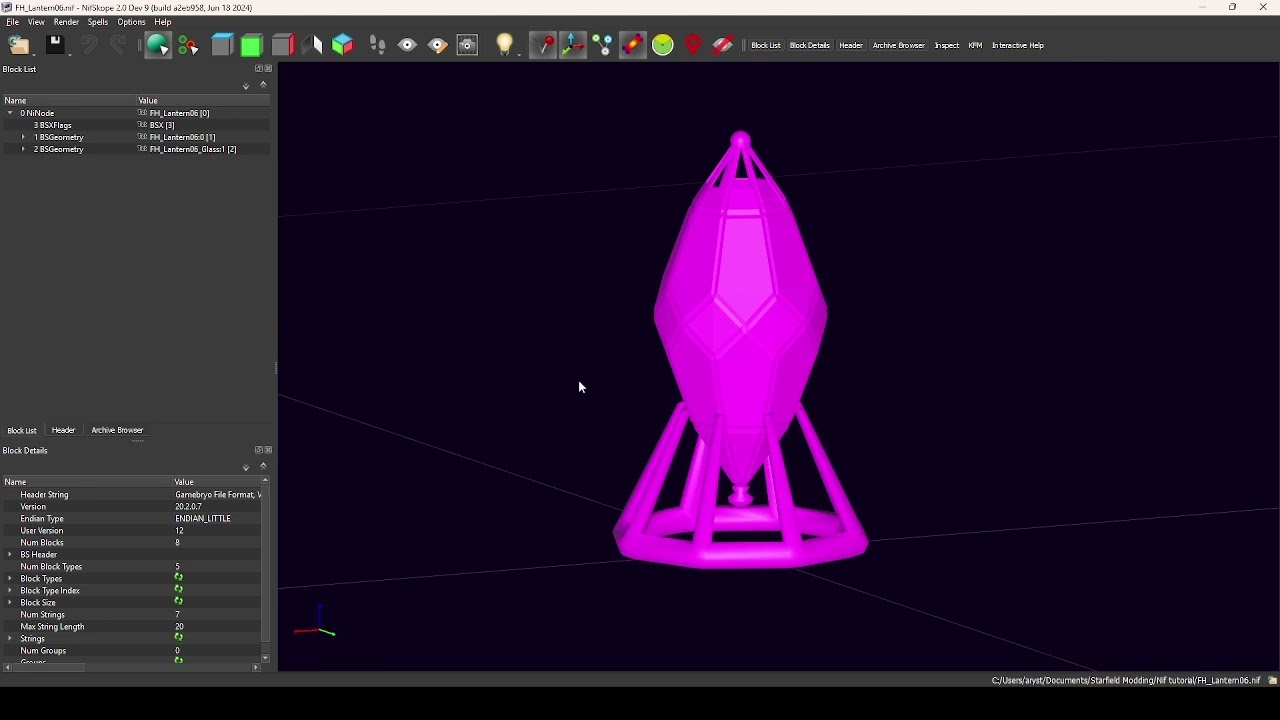1280x720 pixels.
Task: Click collapse-all arrows in Block Details panel
Action: [x=264, y=466]
